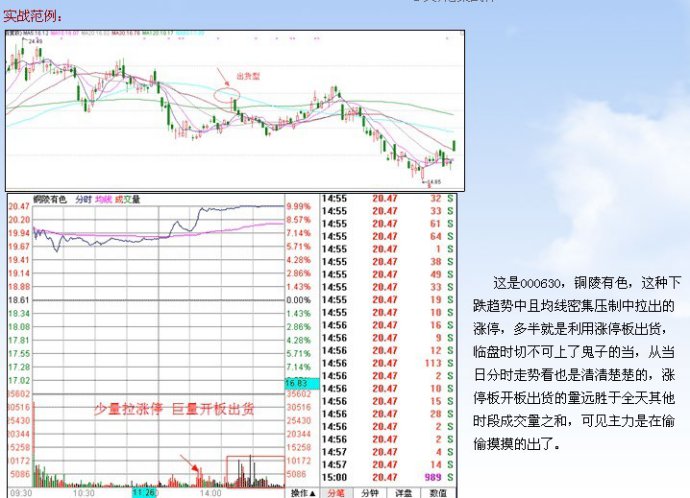Click the 成交量 legend label
This screenshot has height=498, width=690.
[127, 199]
